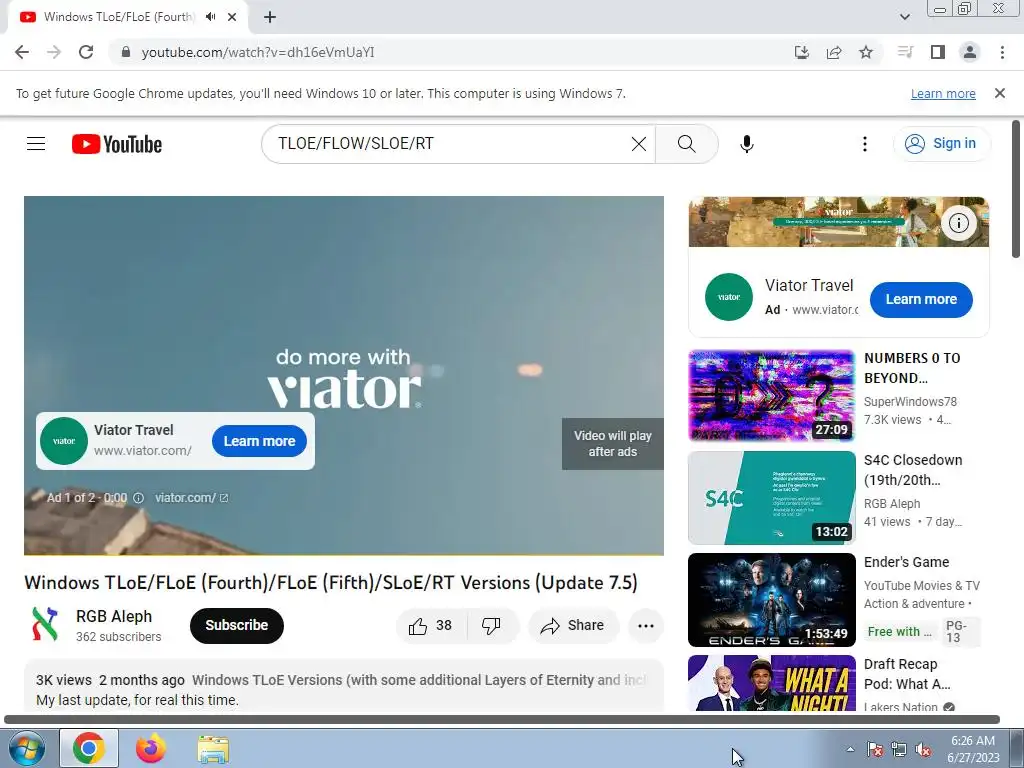The height and width of the screenshot is (768, 1024).
Task: Open YouTube settings three-dot menu
Action: pos(865,144)
